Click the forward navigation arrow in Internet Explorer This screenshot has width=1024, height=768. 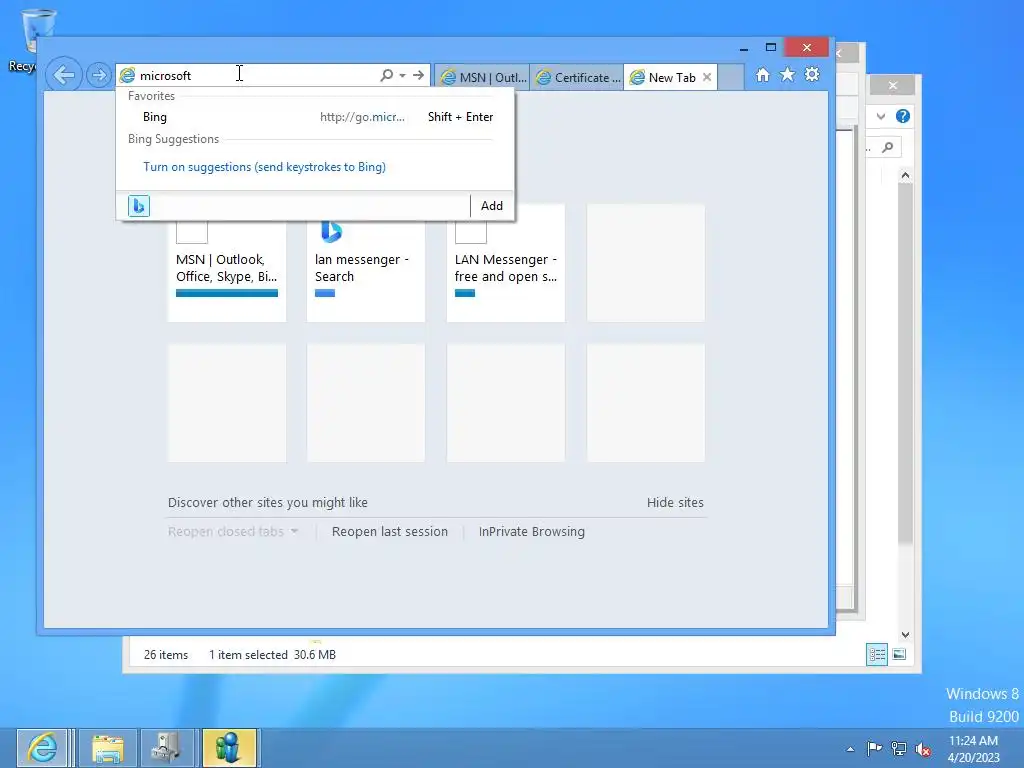pos(99,75)
